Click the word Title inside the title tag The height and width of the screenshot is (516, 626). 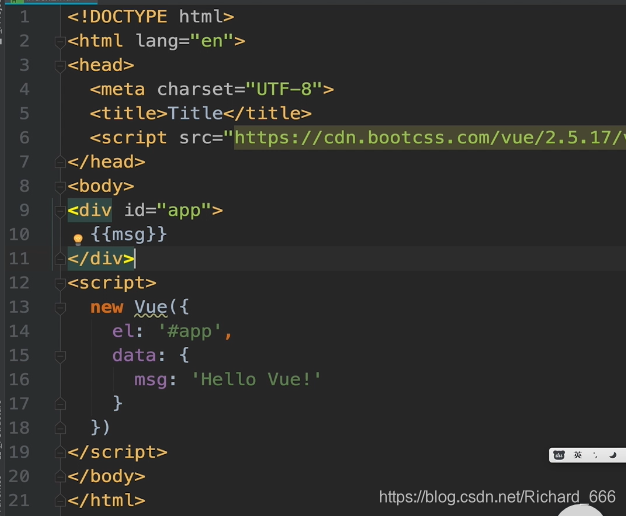(x=195, y=113)
